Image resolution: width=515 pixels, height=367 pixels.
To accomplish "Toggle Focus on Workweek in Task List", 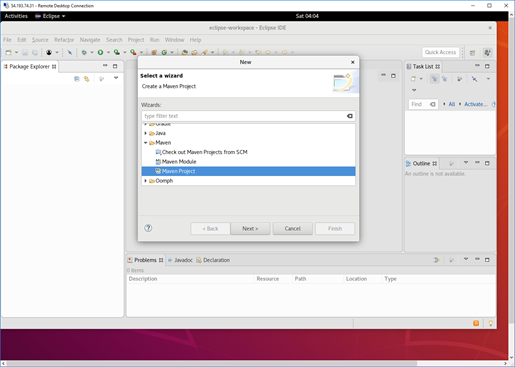I will coord(459,79).
